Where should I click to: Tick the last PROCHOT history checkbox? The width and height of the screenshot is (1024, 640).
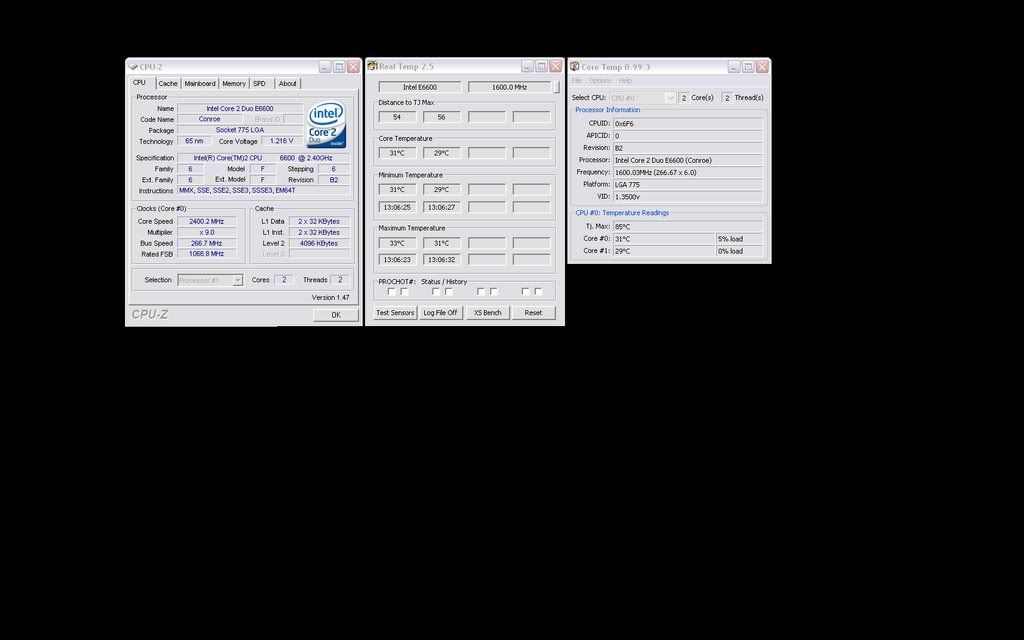pyautogui.click(x=538, y=292)
